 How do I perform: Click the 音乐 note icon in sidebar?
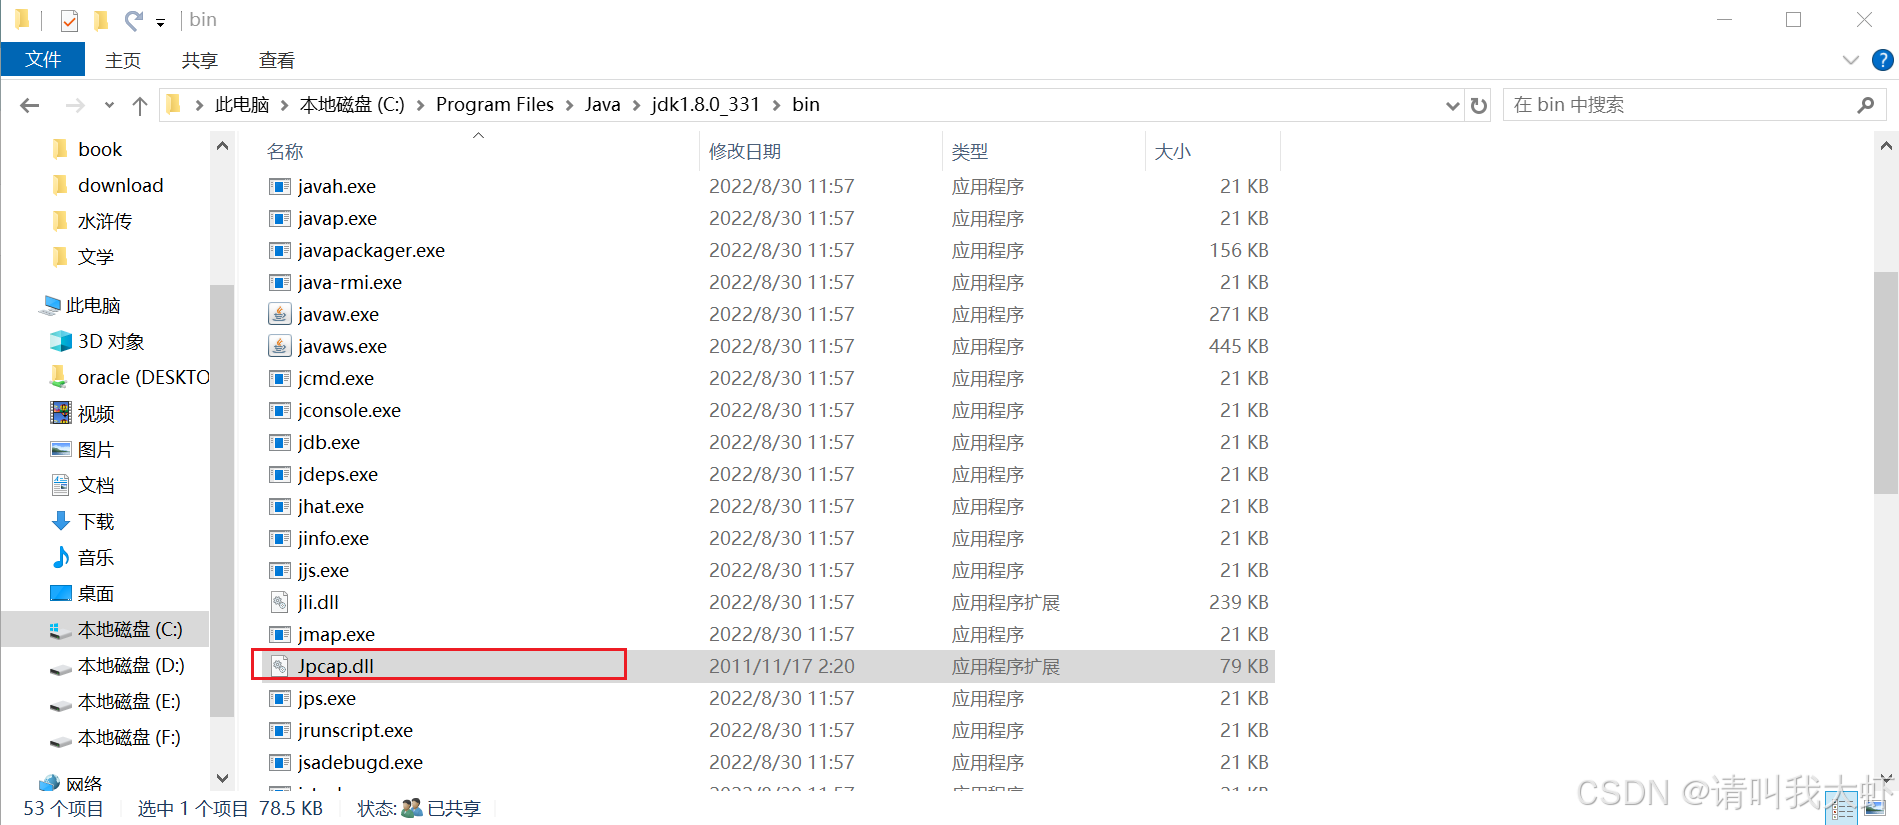[61, 557]
